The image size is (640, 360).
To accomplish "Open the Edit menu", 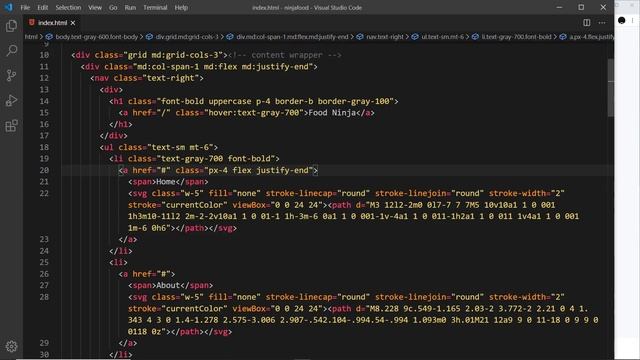I will click(x=42, y=7).
